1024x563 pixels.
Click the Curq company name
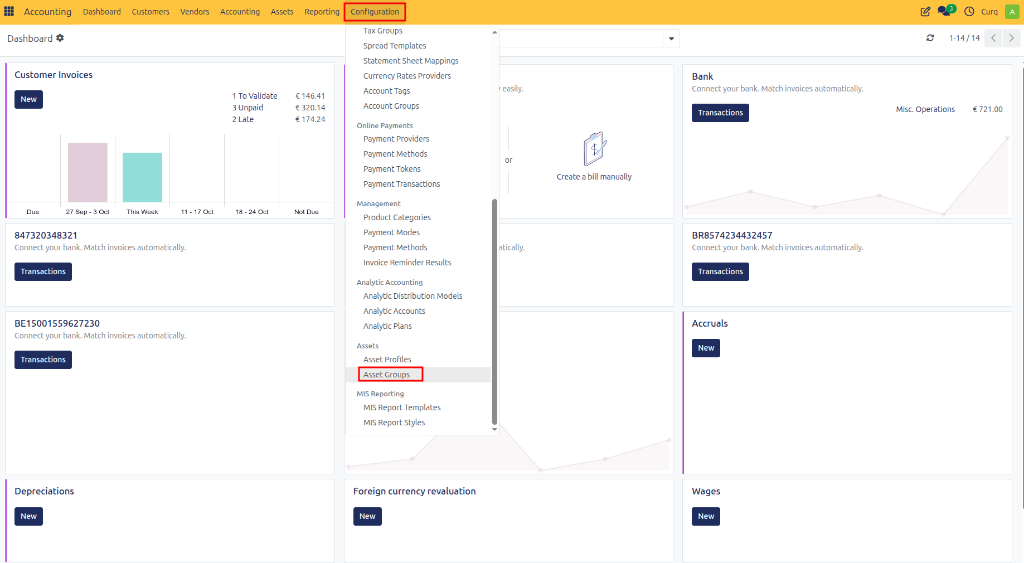pos(989,12)
